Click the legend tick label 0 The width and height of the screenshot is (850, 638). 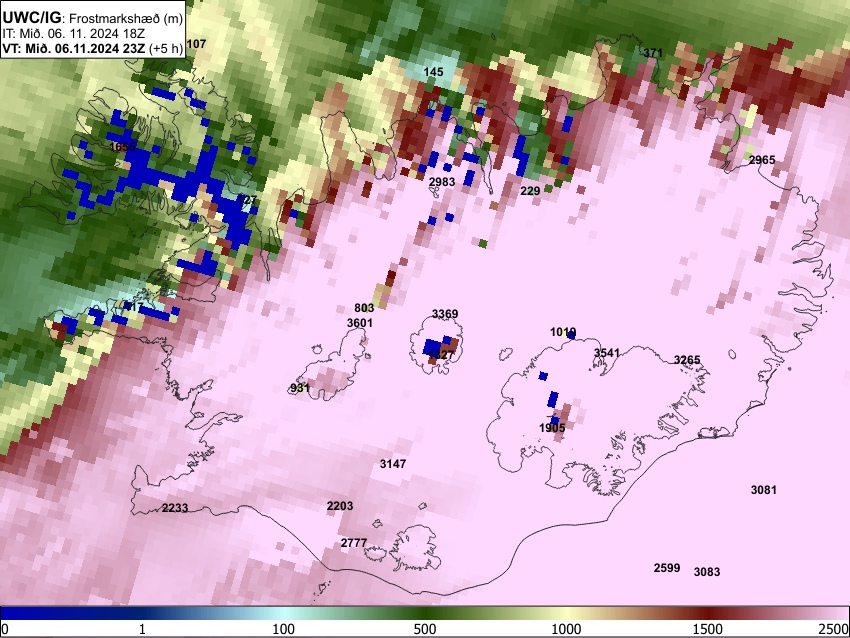(5, 629)
